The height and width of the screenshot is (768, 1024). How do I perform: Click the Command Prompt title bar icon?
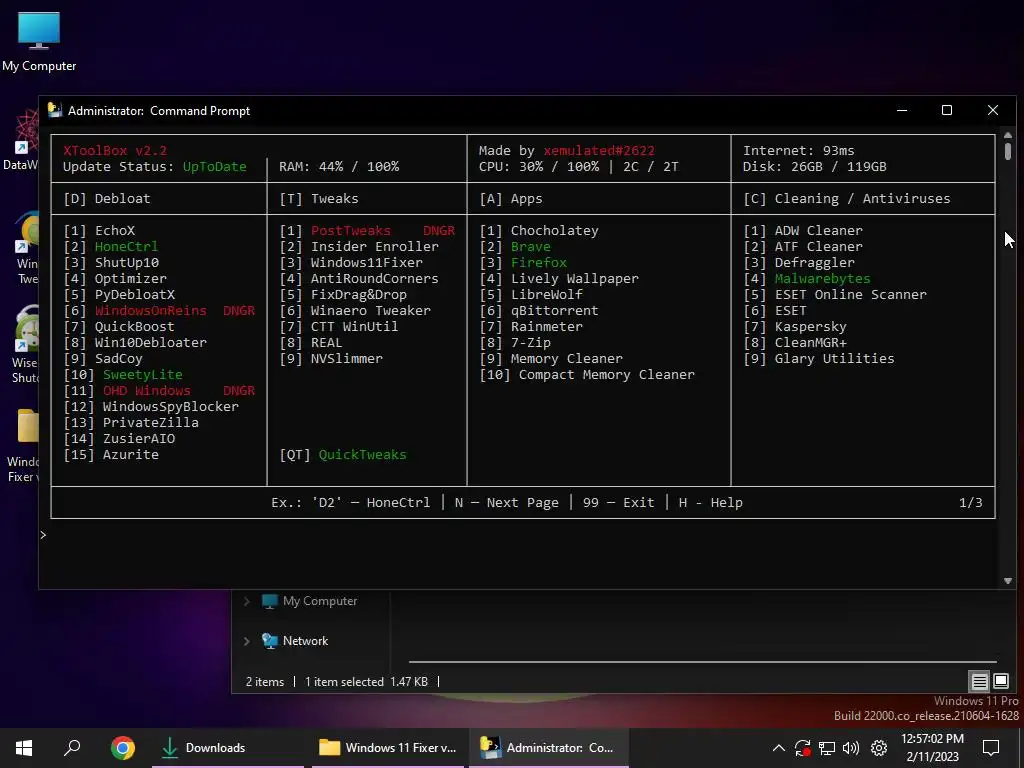(55, 110)
